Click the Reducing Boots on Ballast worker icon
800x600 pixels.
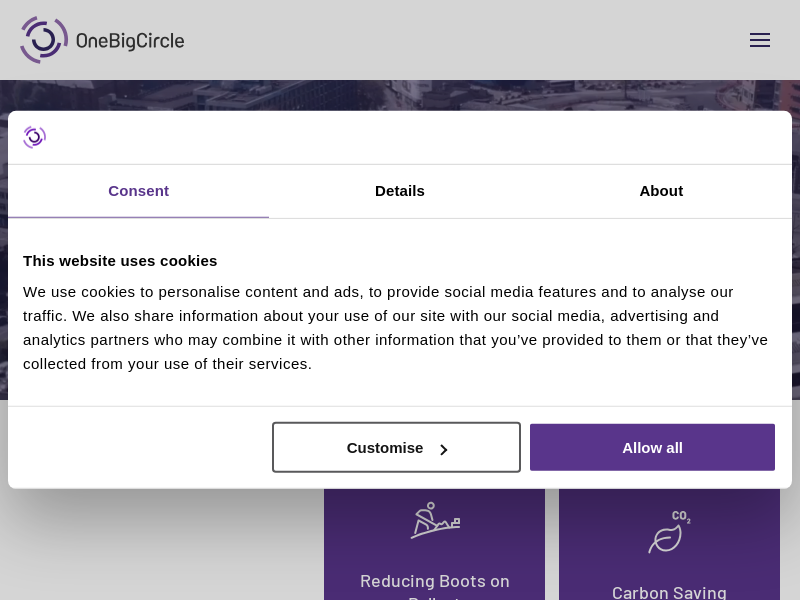(x=435, y=521)
